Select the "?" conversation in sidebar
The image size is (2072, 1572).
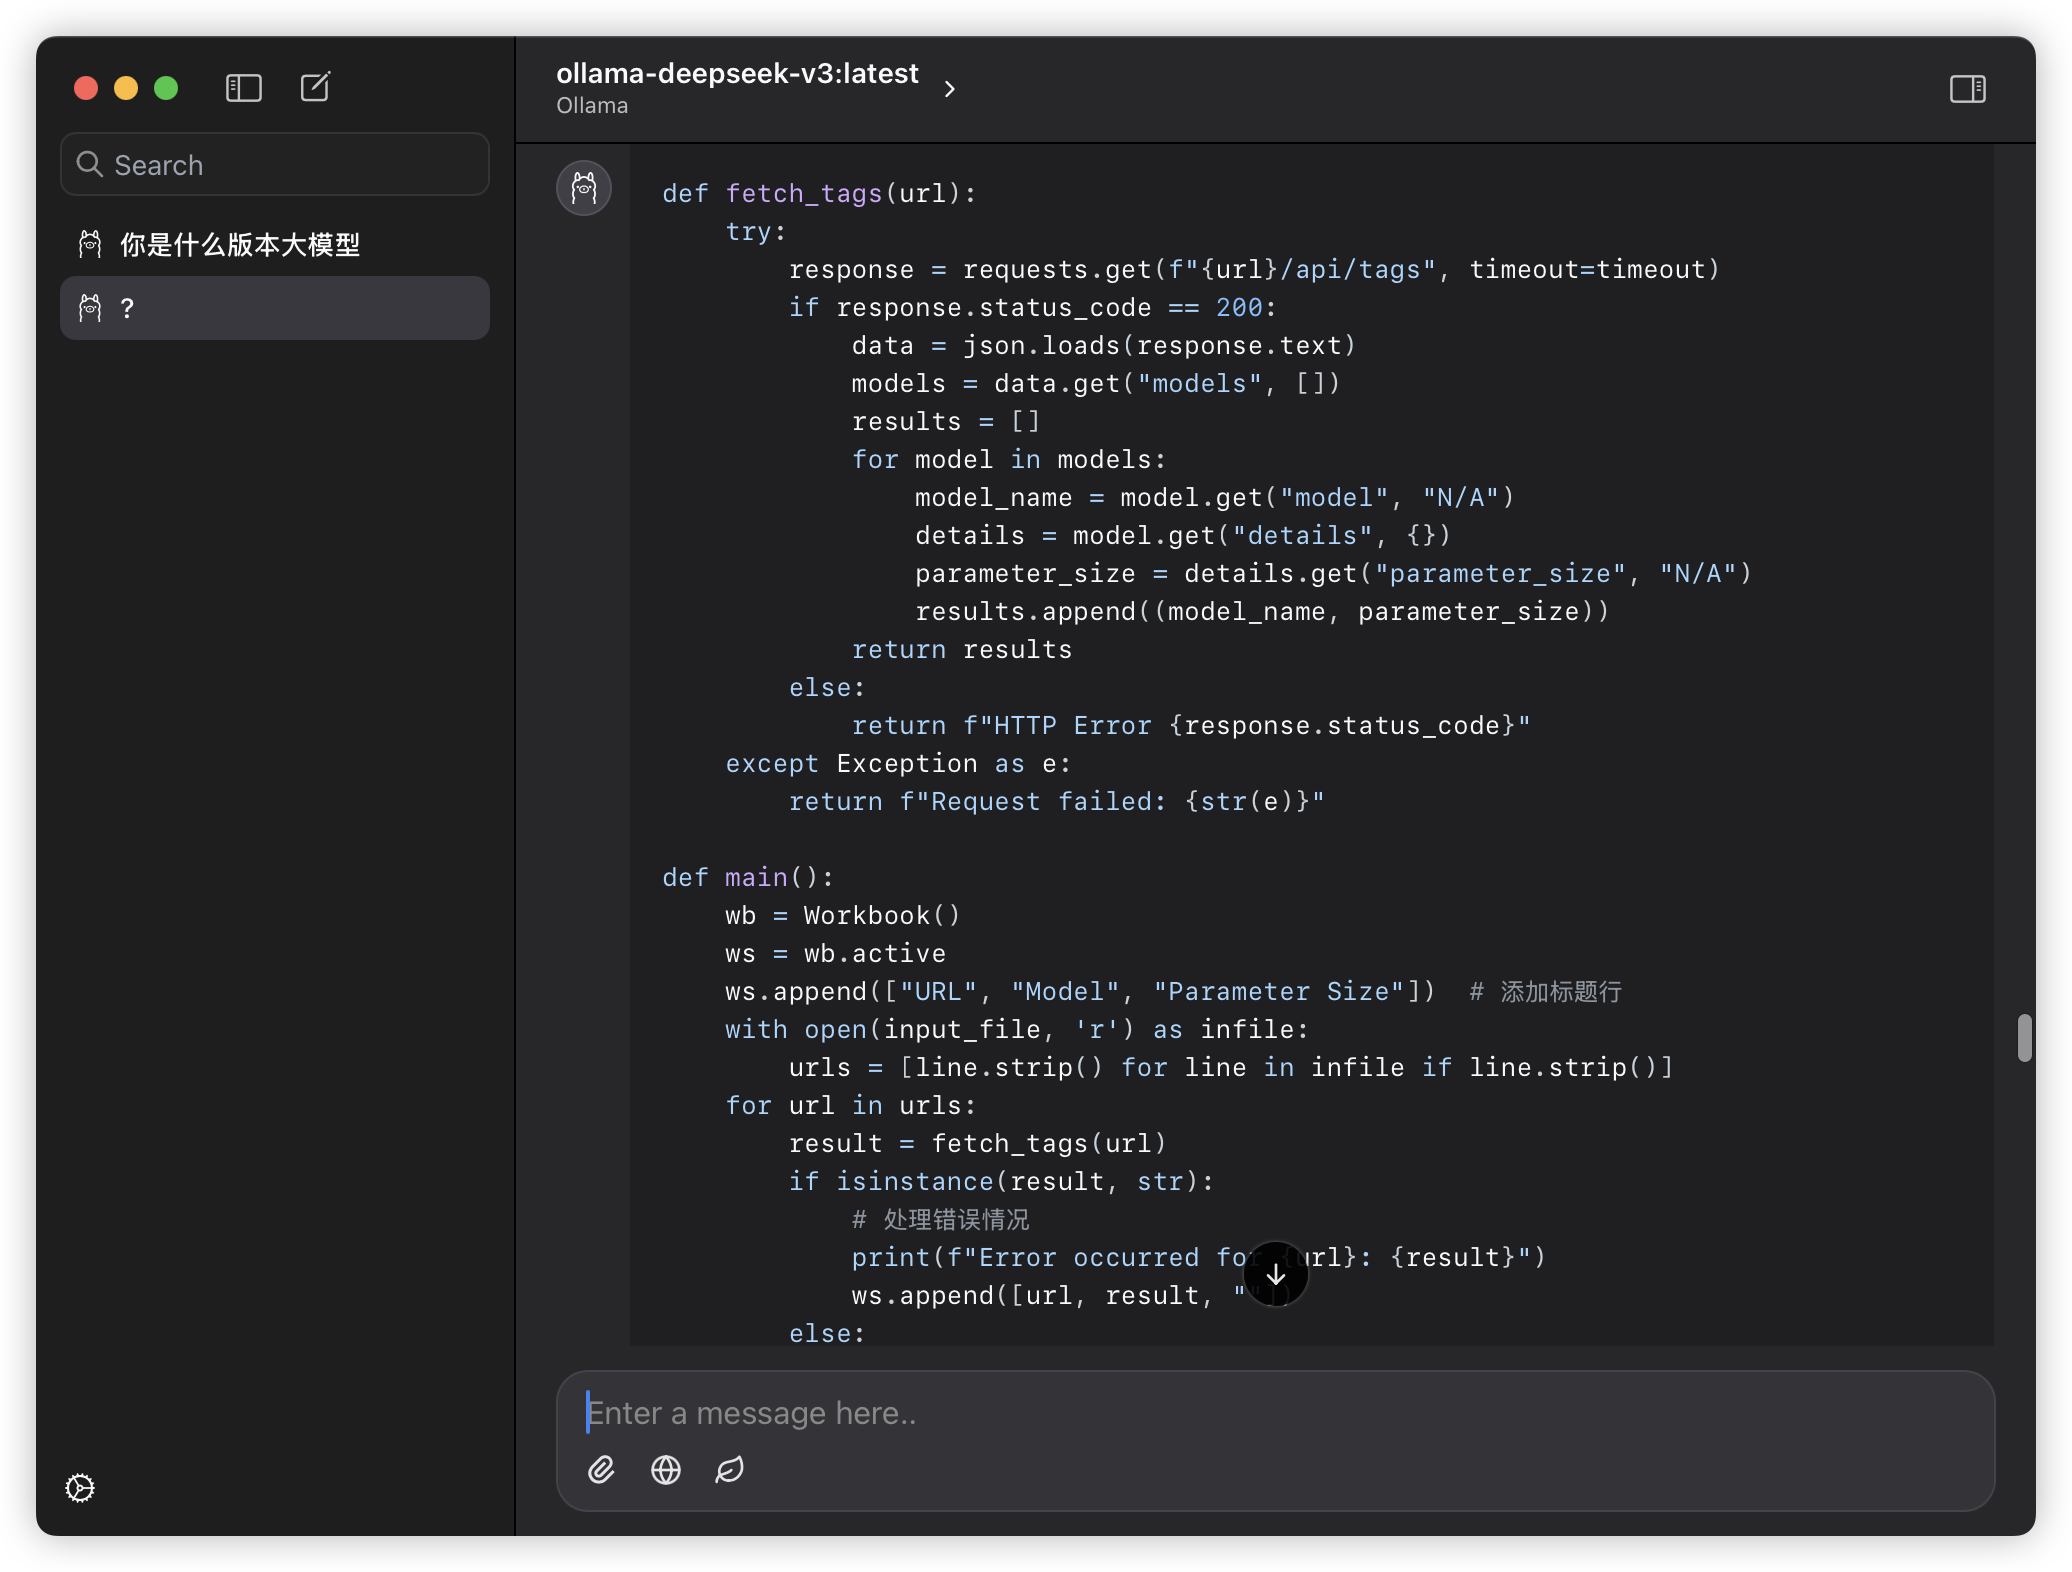click(274, 308)
